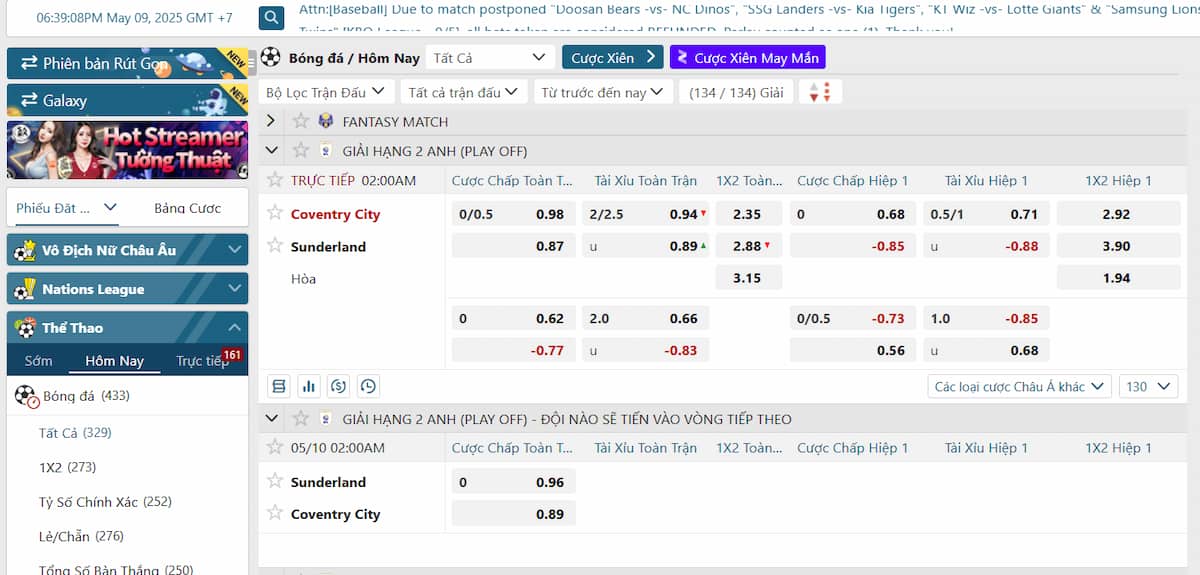Select first-half draw odds 1.94
1200x575 pixels.
point(1116,278)
